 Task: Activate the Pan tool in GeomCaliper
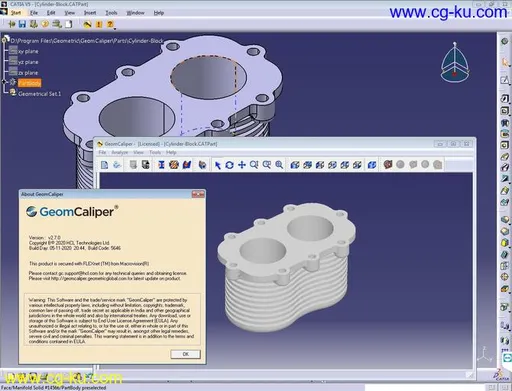242,165
